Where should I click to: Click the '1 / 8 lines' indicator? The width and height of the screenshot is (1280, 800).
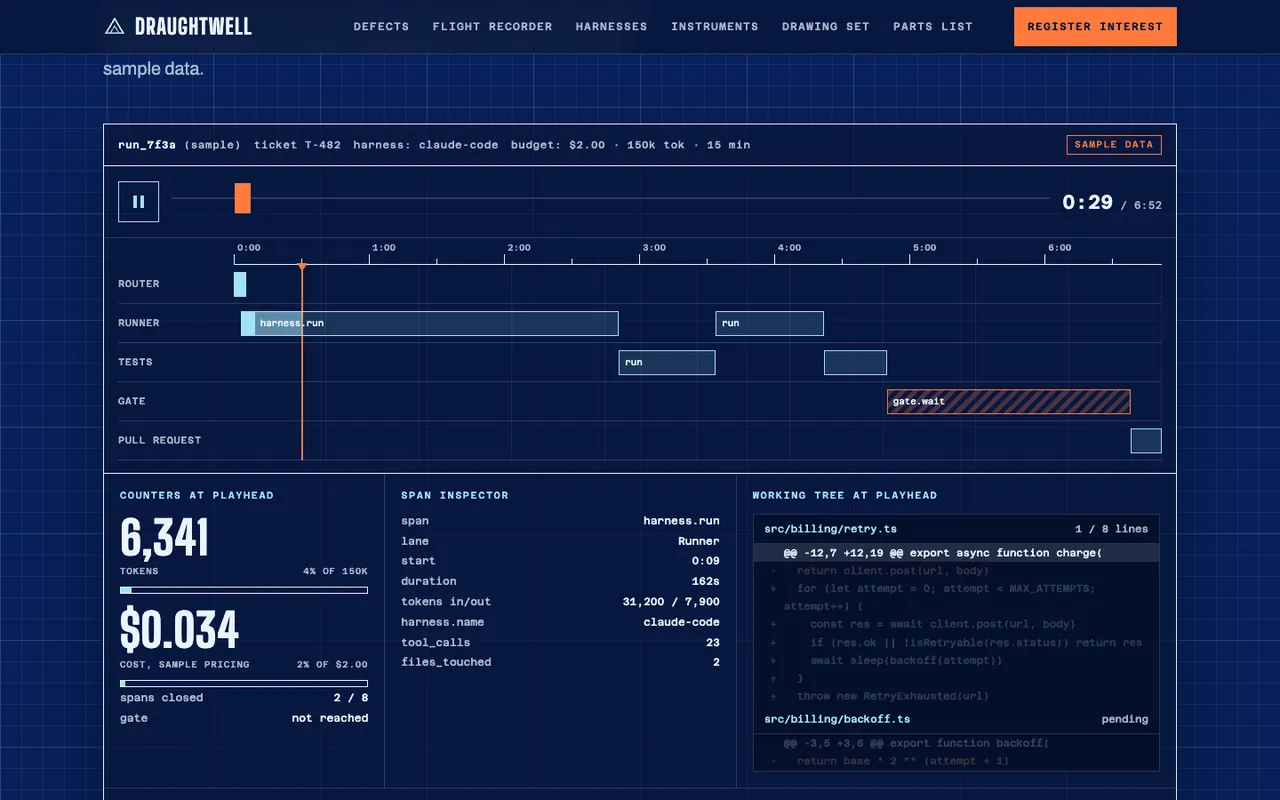pyautogui.click(x=1112, y=529)
